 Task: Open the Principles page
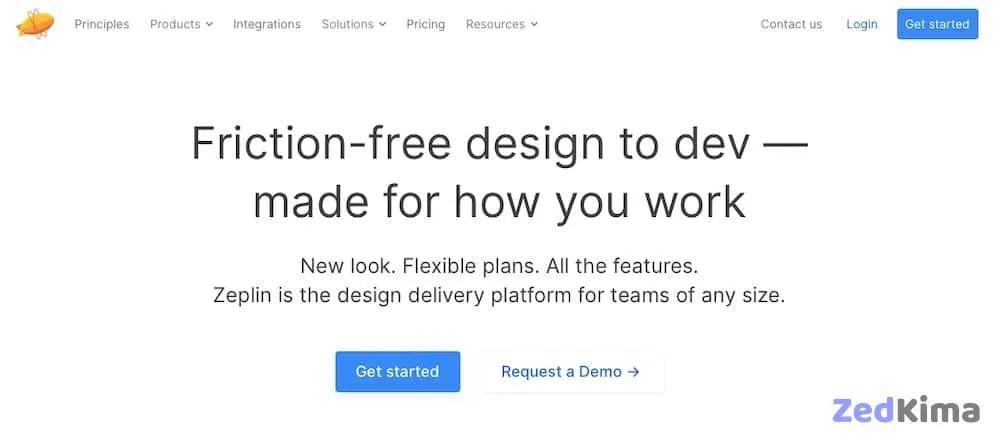[x=102, y=24]
